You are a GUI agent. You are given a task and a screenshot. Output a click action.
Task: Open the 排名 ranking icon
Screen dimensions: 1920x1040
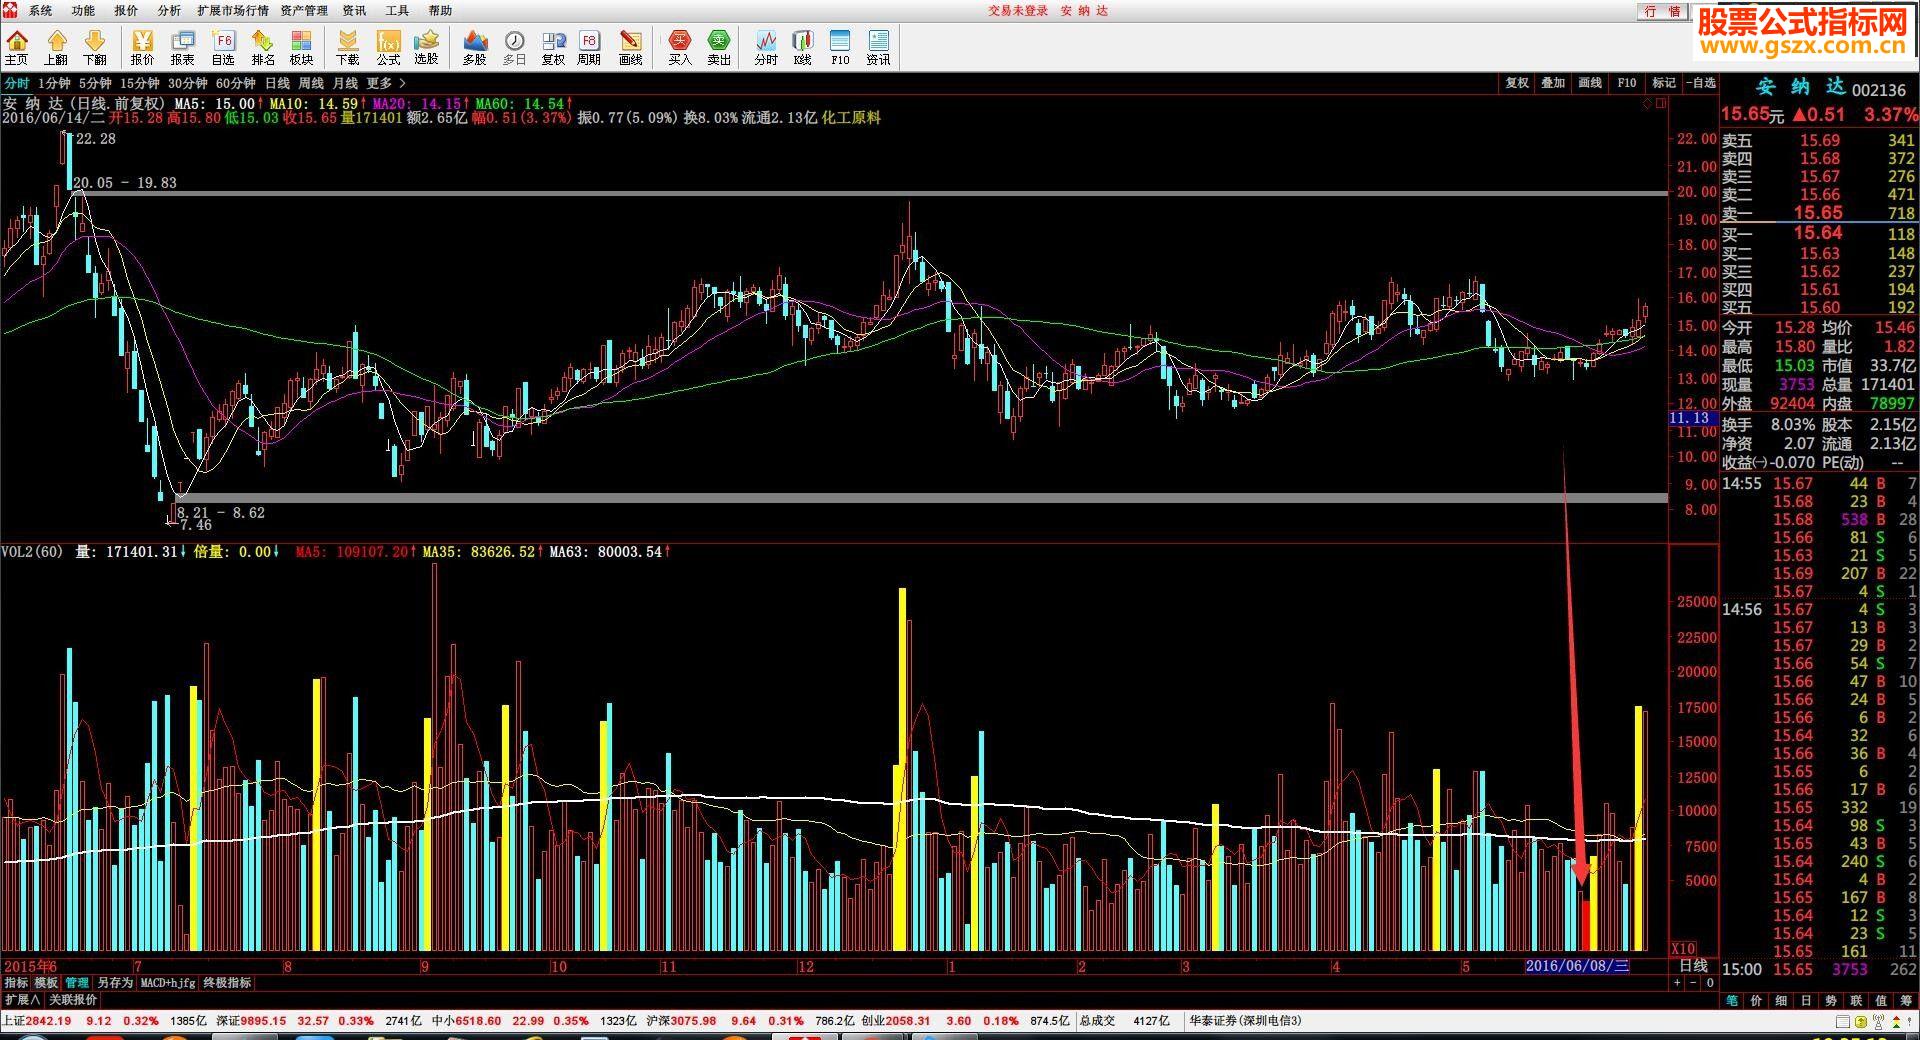(263, 47)
